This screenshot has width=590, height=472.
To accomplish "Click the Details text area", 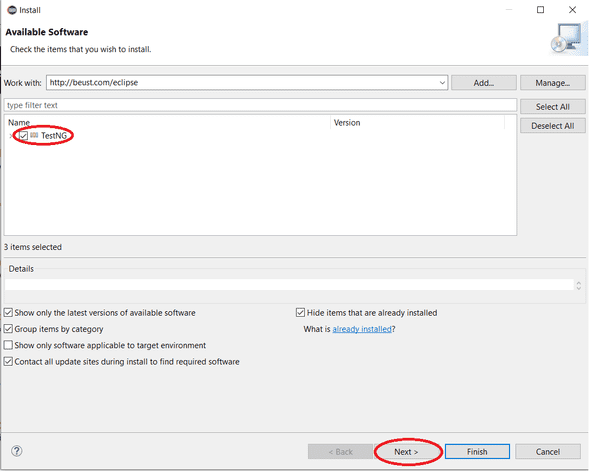I will click(x=289, y=285).
